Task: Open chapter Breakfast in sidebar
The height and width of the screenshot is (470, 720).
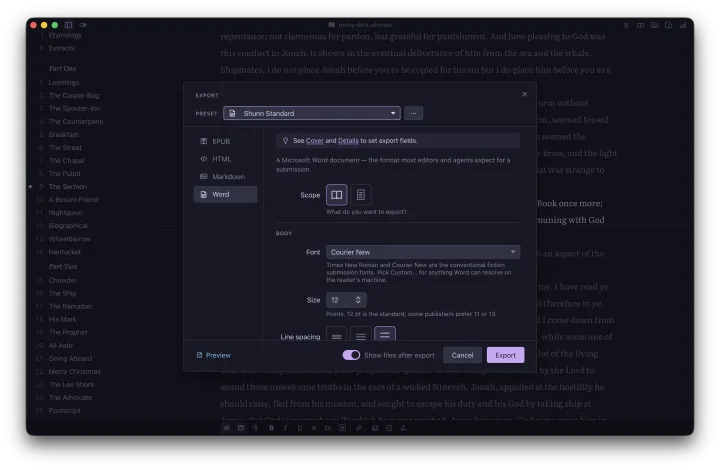Action: click(63, 134)
